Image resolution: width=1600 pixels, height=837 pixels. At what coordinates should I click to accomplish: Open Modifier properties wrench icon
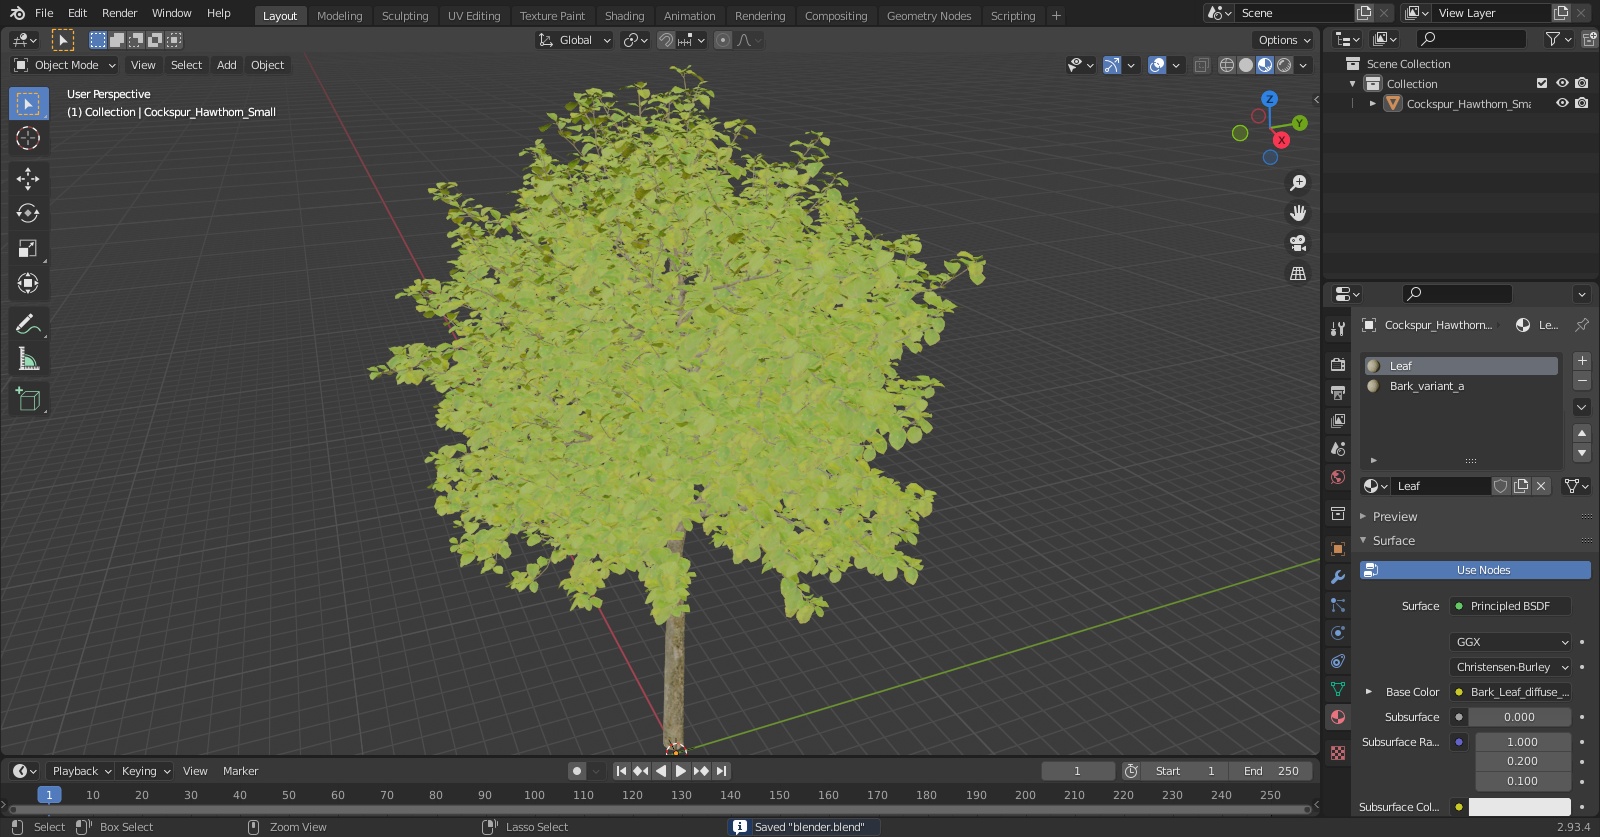pyautogui.click(x=1338, y=577)
